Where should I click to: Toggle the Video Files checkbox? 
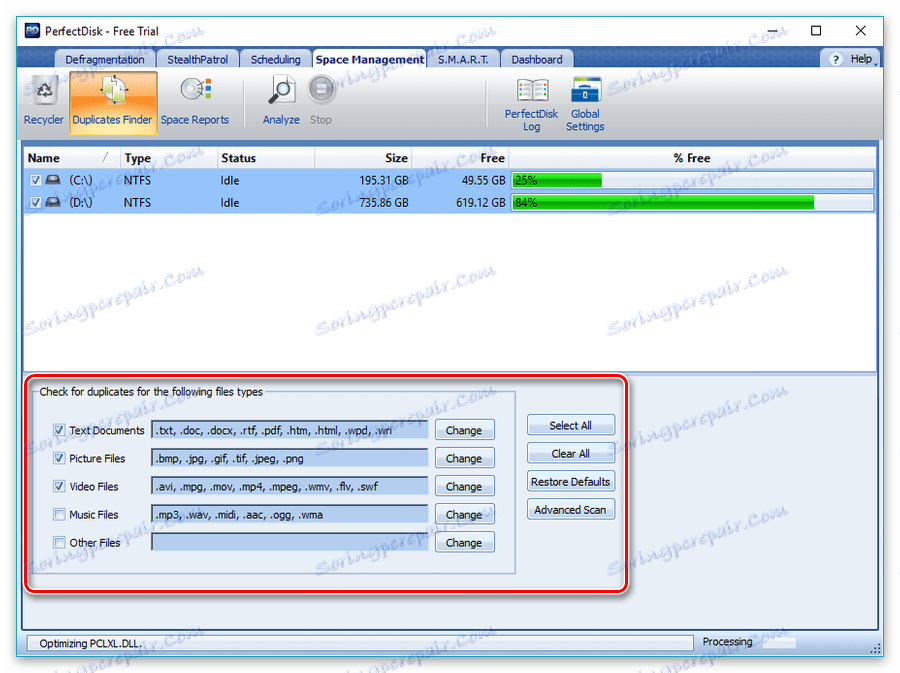coord(59,486)
